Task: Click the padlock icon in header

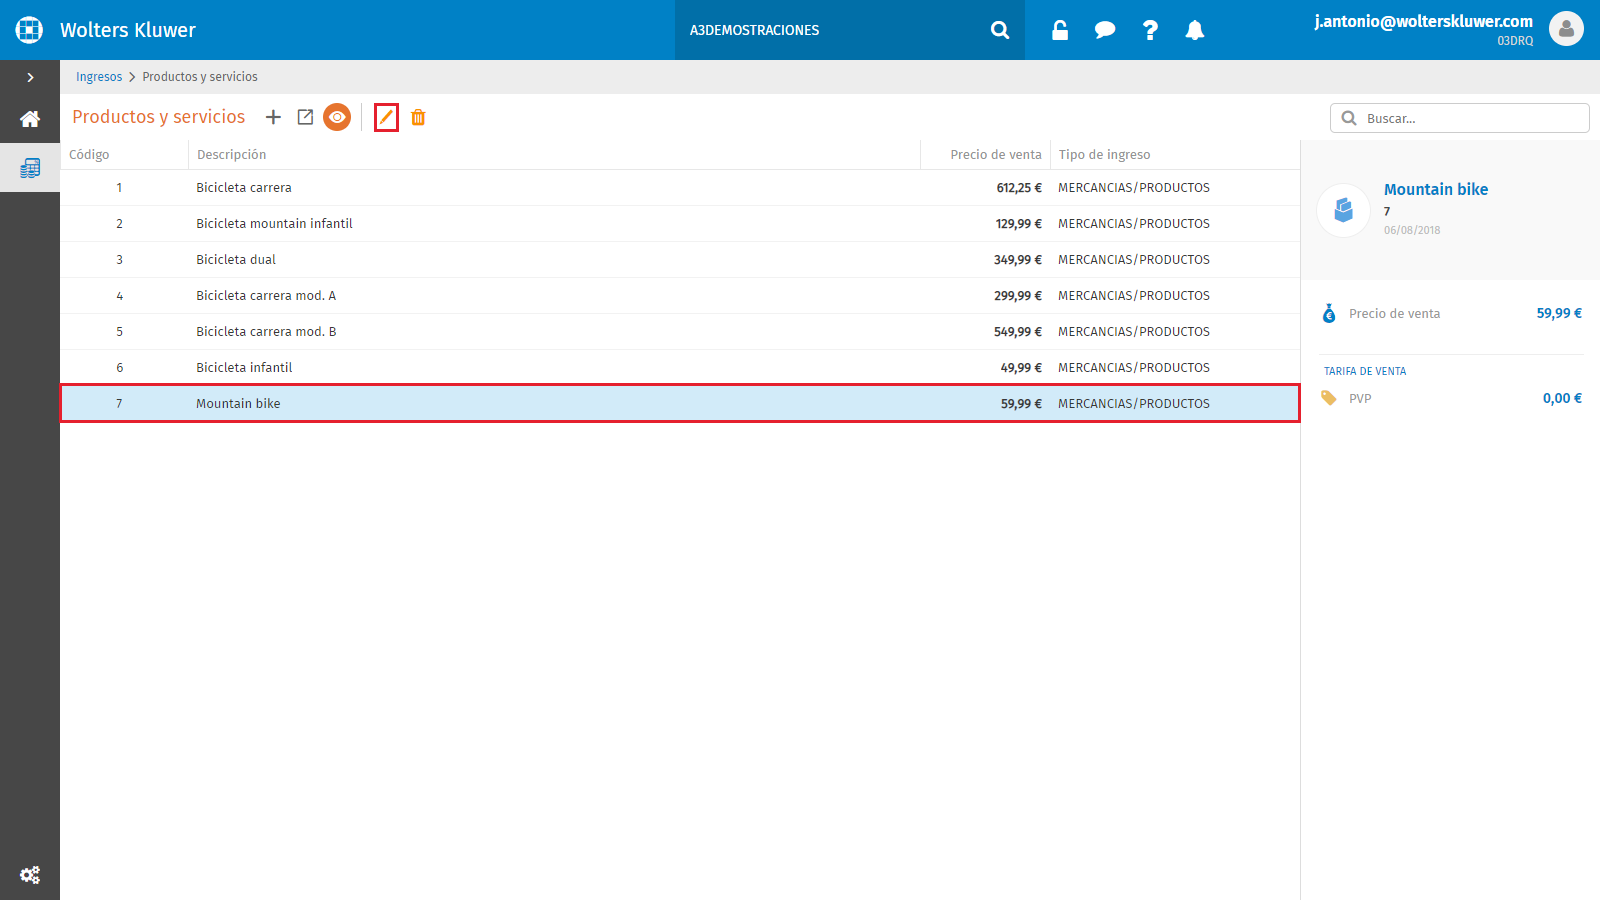Action: point(1060,30)
